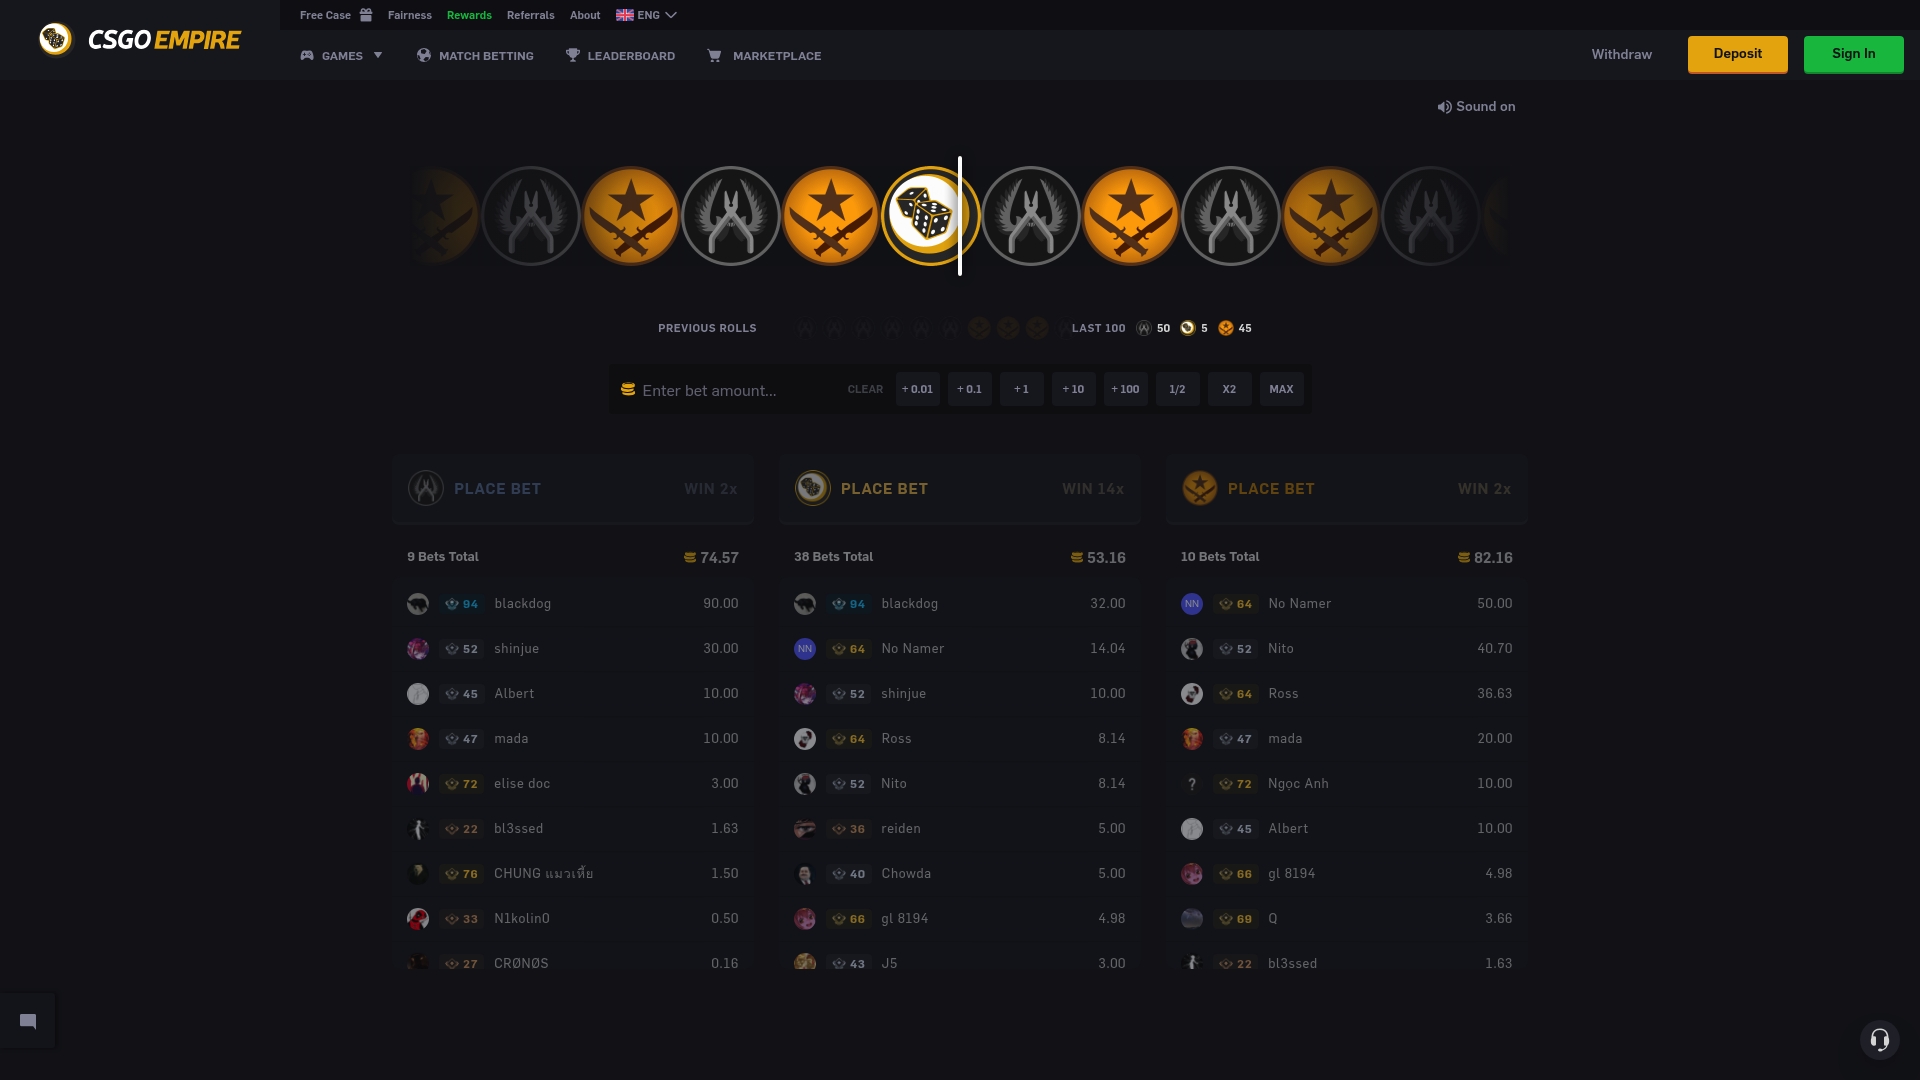
Task: Open live support via headset icon
Action: [x=1879, y=1039]
